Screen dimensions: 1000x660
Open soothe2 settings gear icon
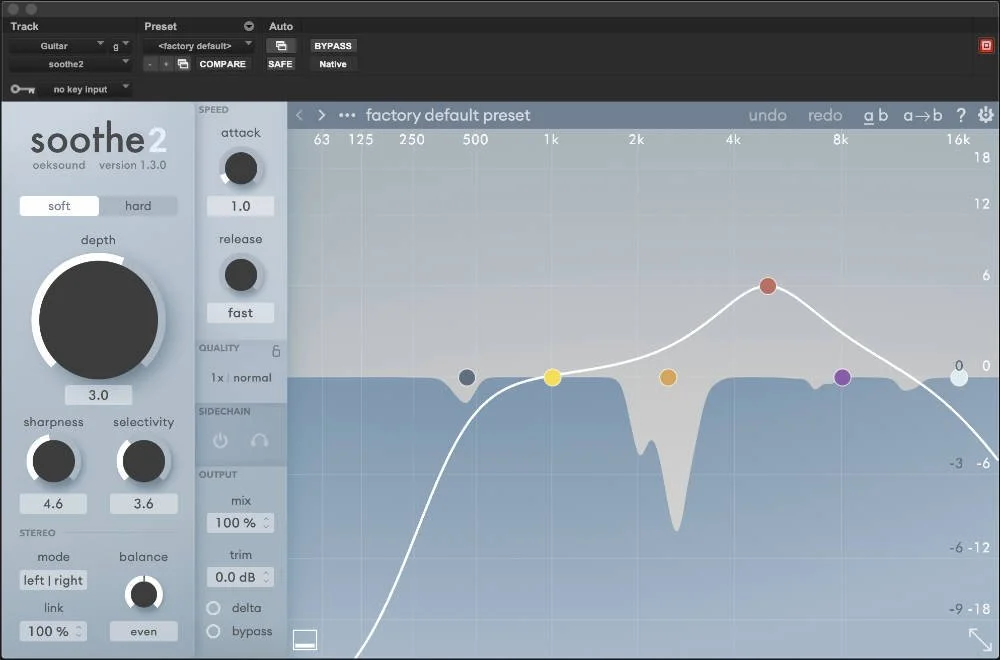(x=985, y=115)
